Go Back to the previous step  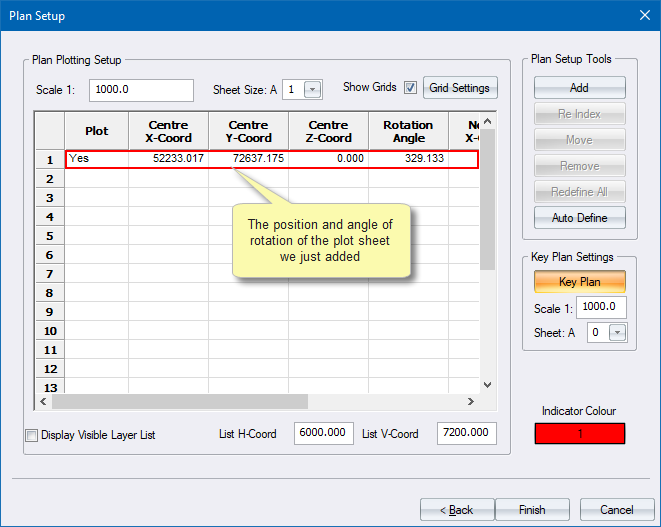[456, 510]
